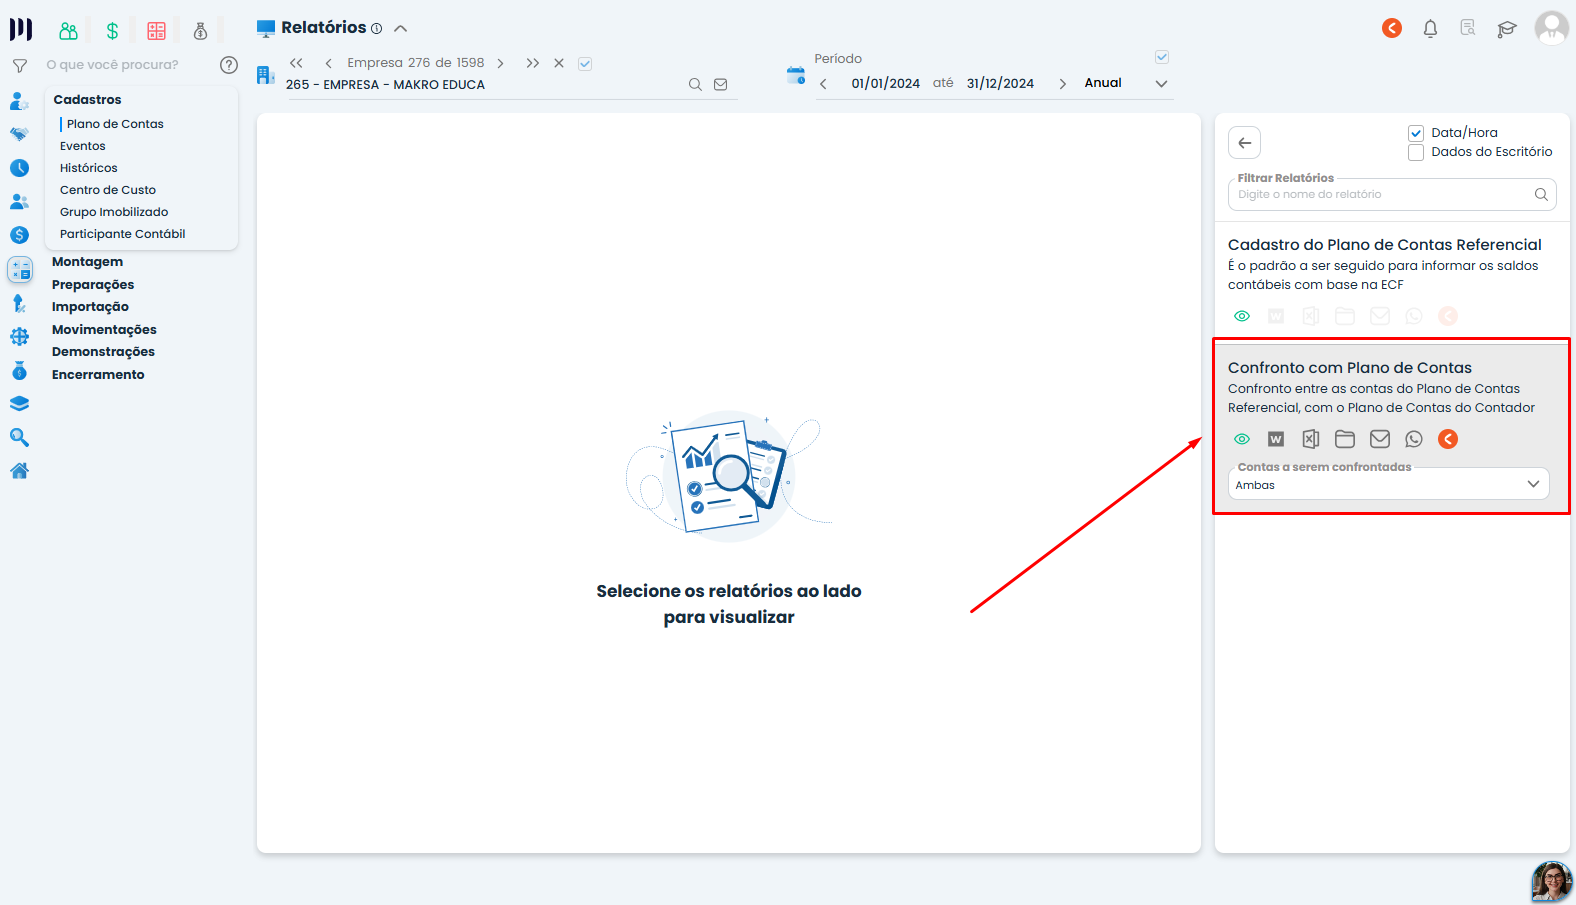
Task: Go back to the previous period
Action: [x=823, y=84]
